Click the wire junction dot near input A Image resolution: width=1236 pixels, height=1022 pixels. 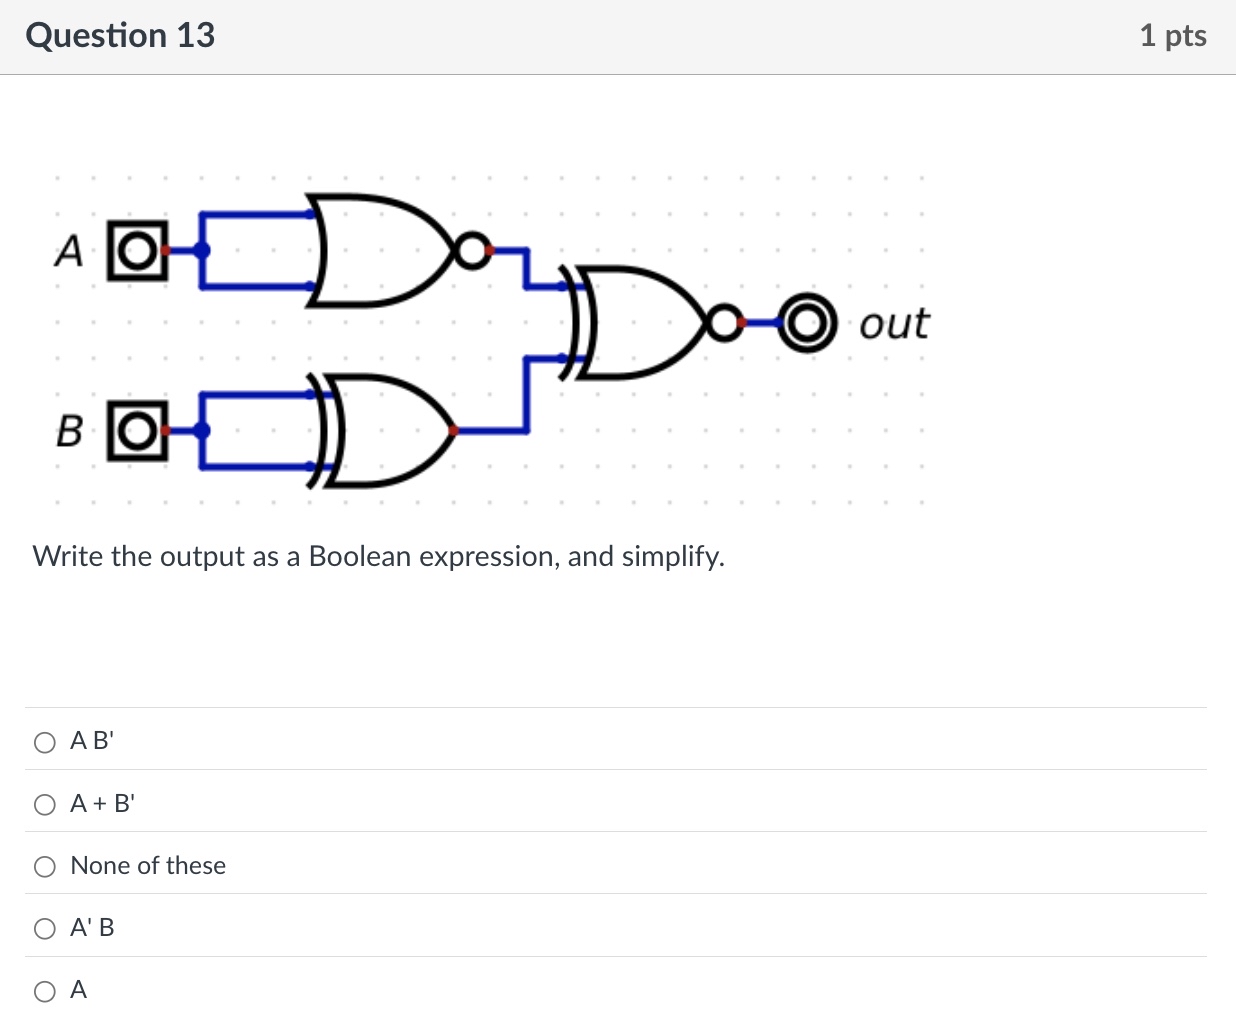click(203, 248)
